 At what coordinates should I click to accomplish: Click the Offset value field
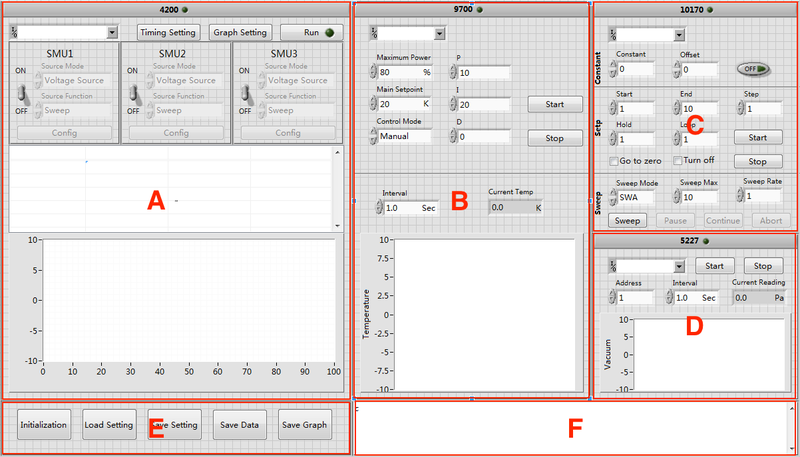click(700, 69)
